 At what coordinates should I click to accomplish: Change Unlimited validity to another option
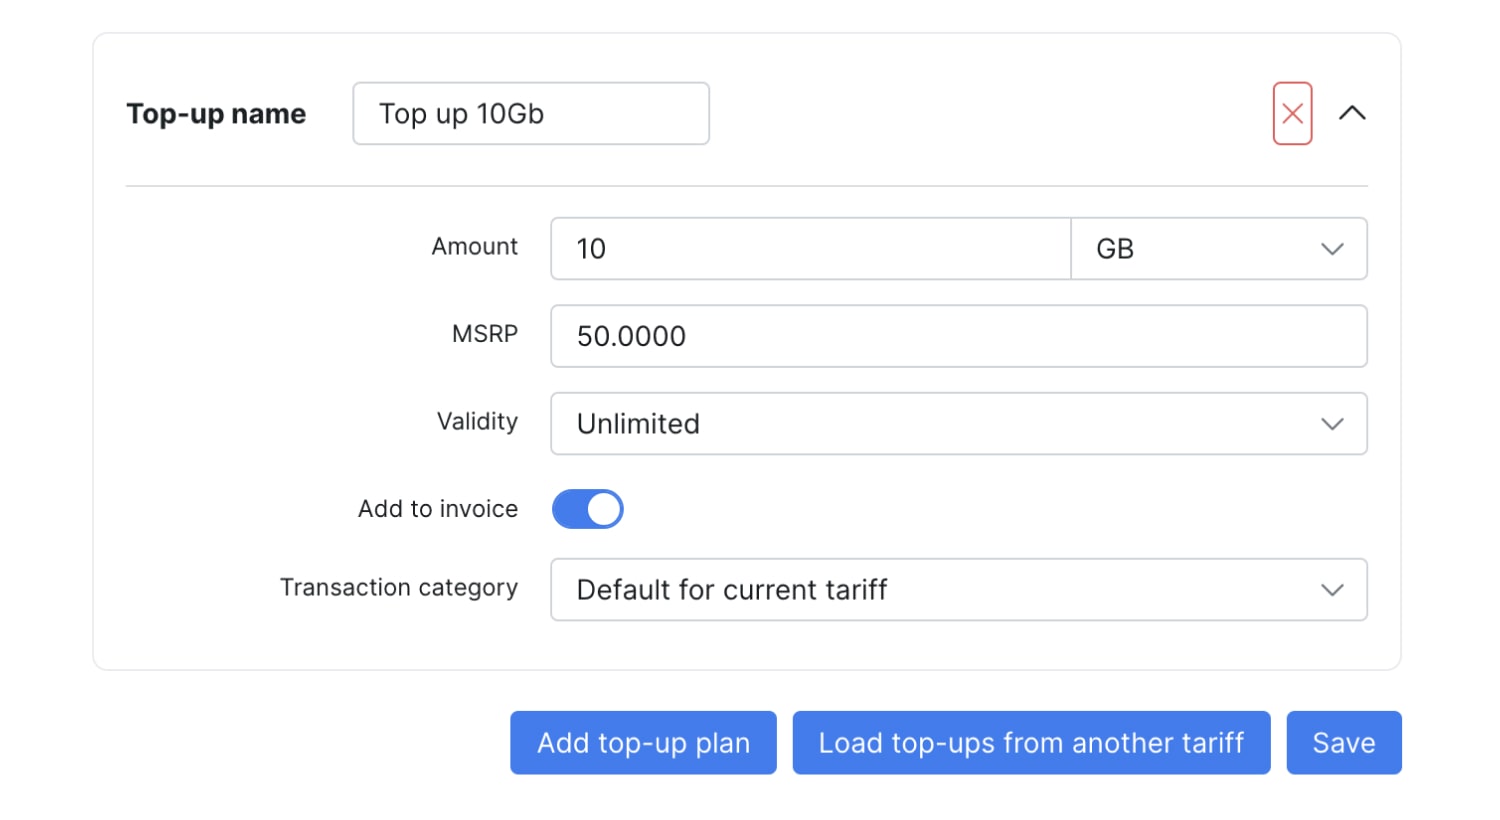pyautogui.click(x=957, y=424)
